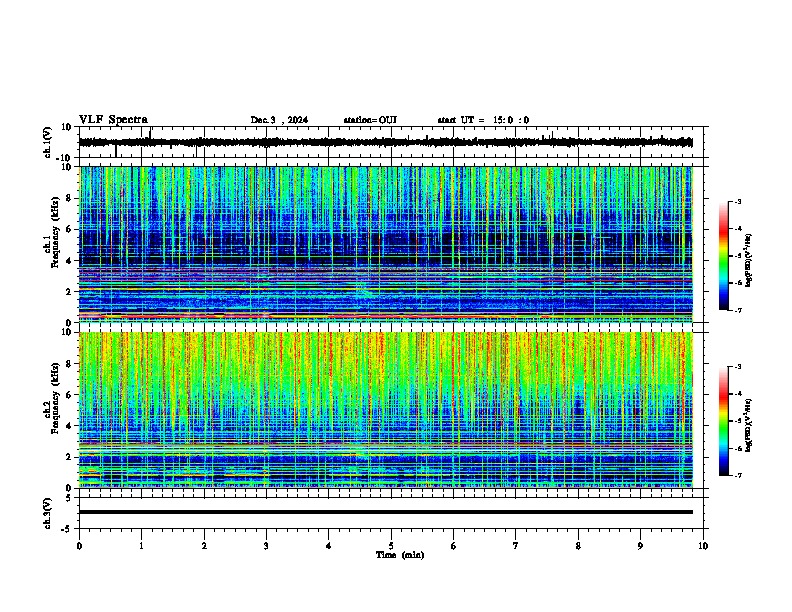Click the ch.1 voltage waveform trace
Image resolution: width=792 pixels, height=612 pixels.
[x=385, y=142]
